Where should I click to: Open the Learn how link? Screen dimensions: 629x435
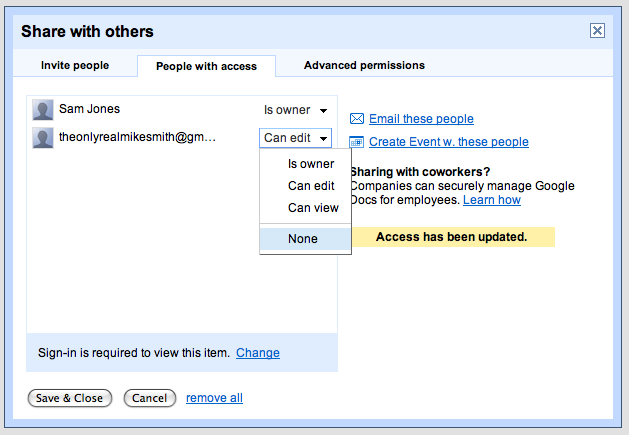coord(492,200)
